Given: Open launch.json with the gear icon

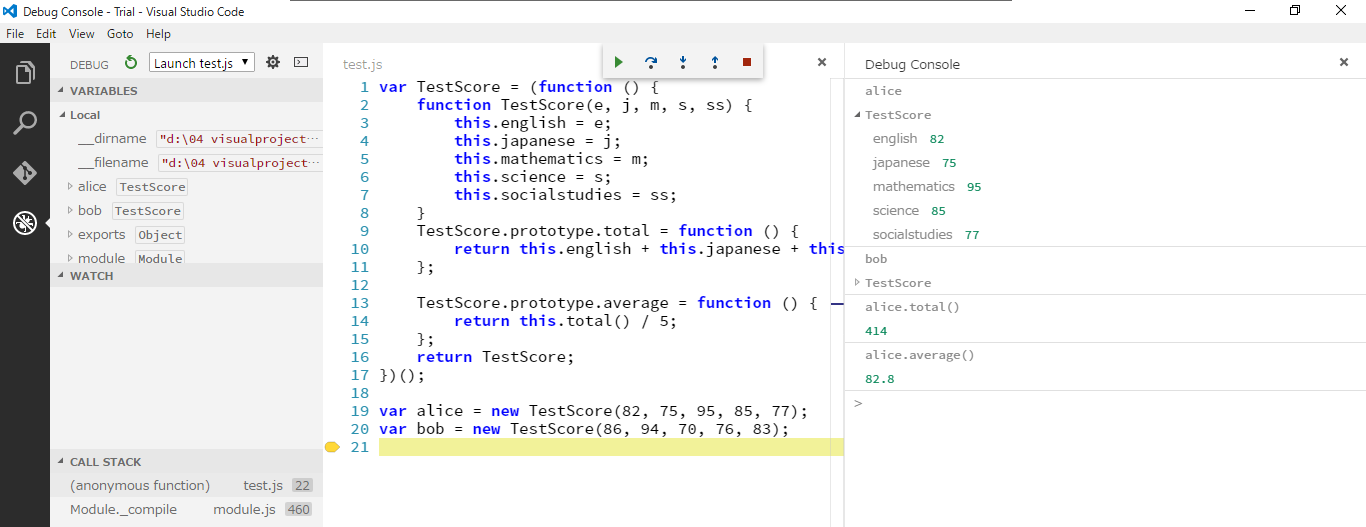Looking at the screenshot, I should [x=273, y=63].
